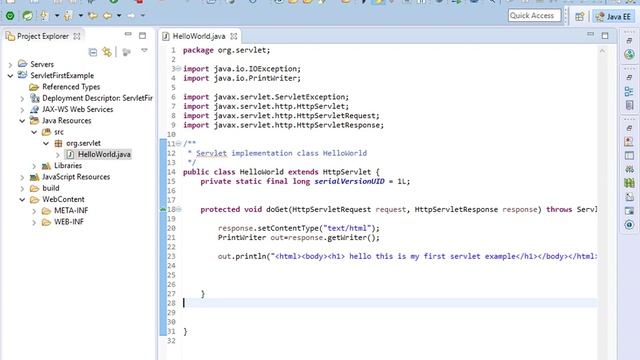Close the Project Explorer view tab

(x=77, y=36)
